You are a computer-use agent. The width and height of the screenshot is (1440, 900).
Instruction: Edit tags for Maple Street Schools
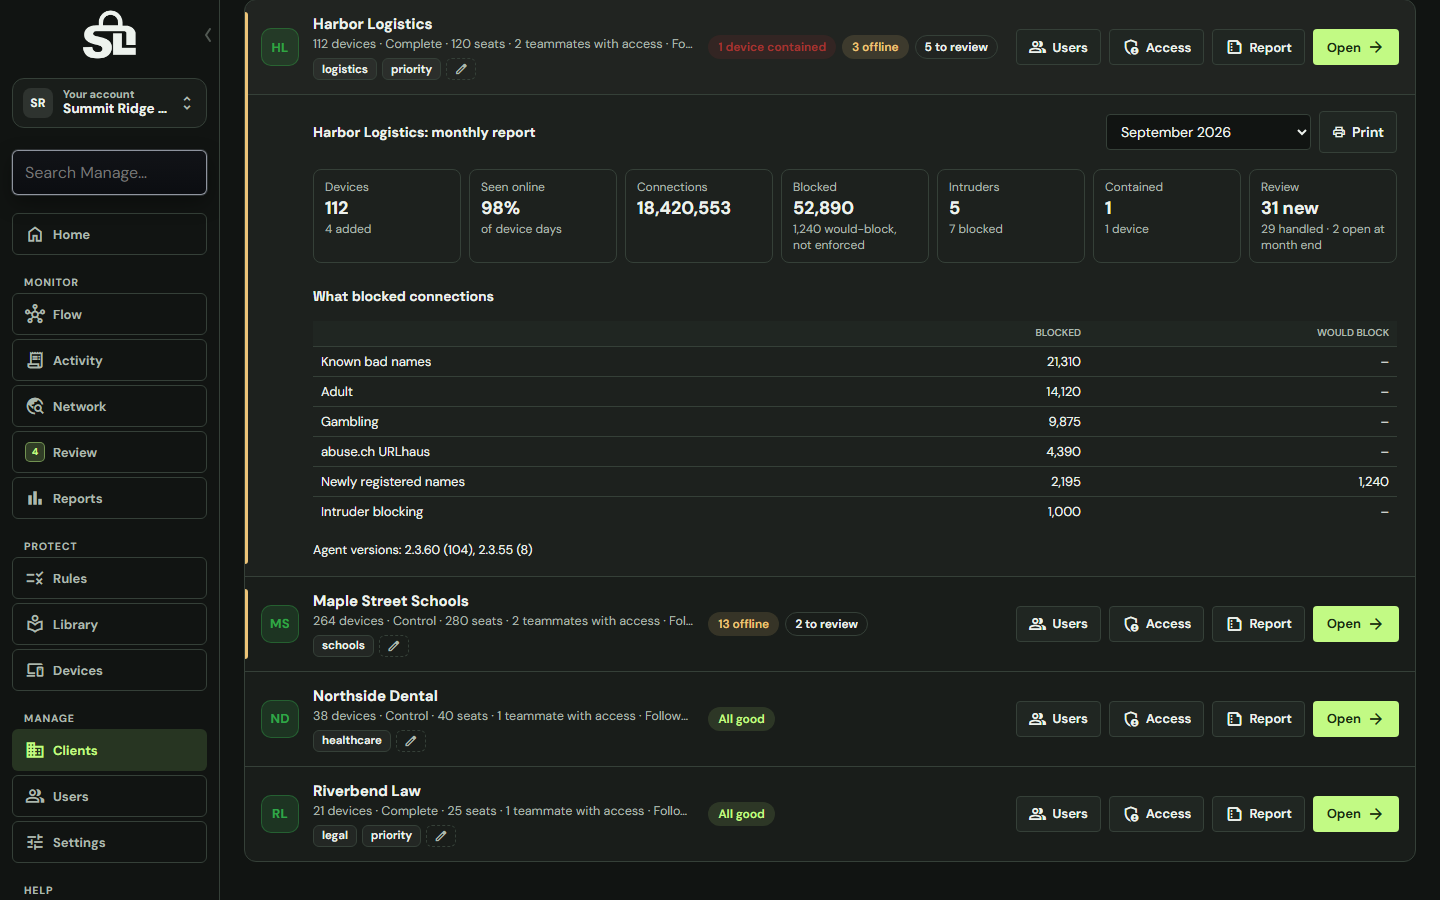coord(393,646)
